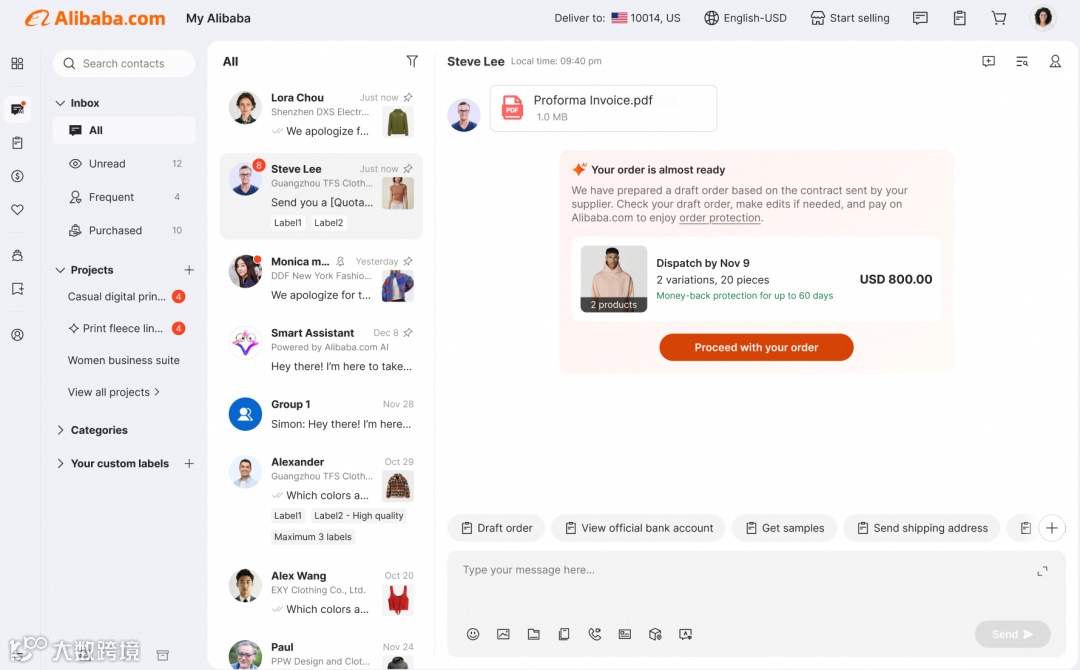The height and width of the screenshot is (670, 1080).
Task: Select the All inbox filter
Action: pos(124,130)
